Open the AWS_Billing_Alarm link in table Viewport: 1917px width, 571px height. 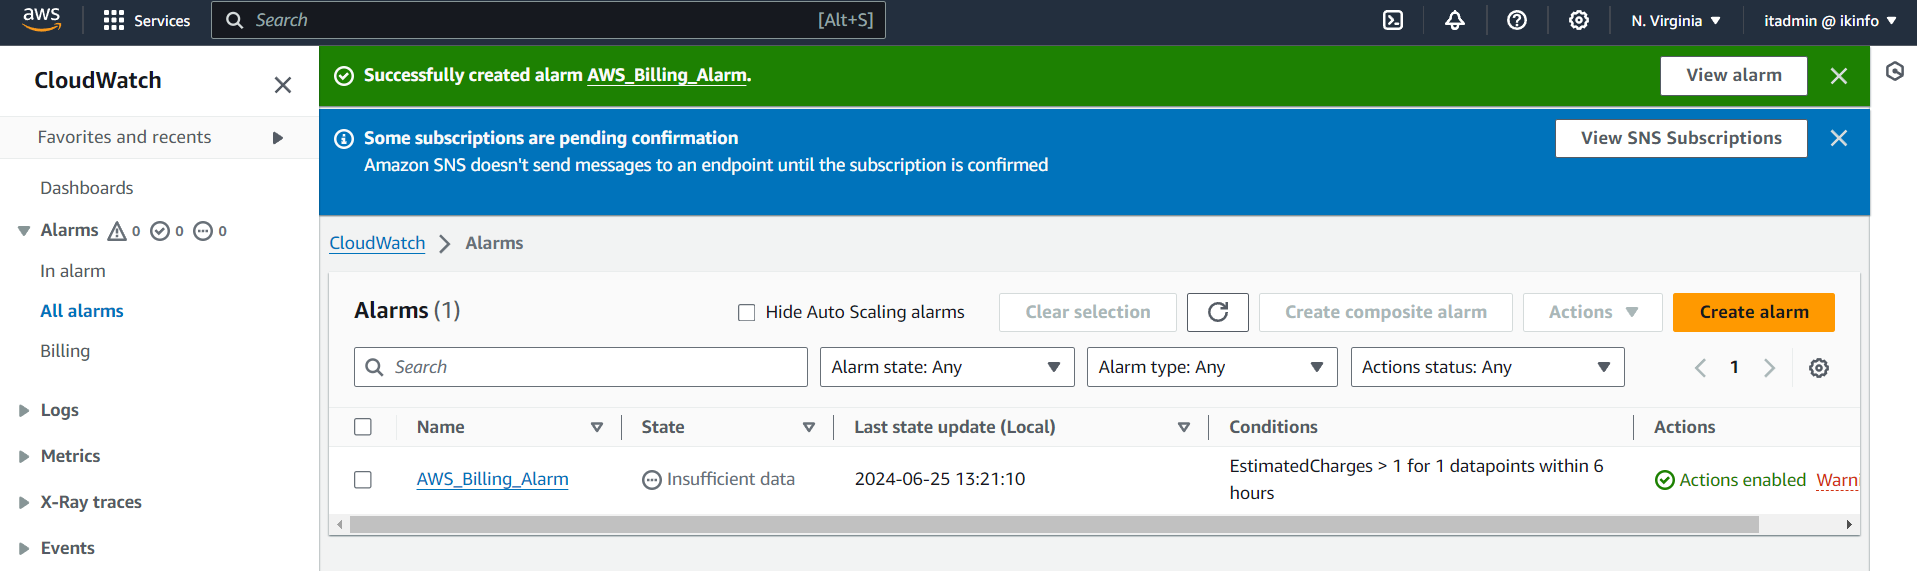(x=492, y=479)
